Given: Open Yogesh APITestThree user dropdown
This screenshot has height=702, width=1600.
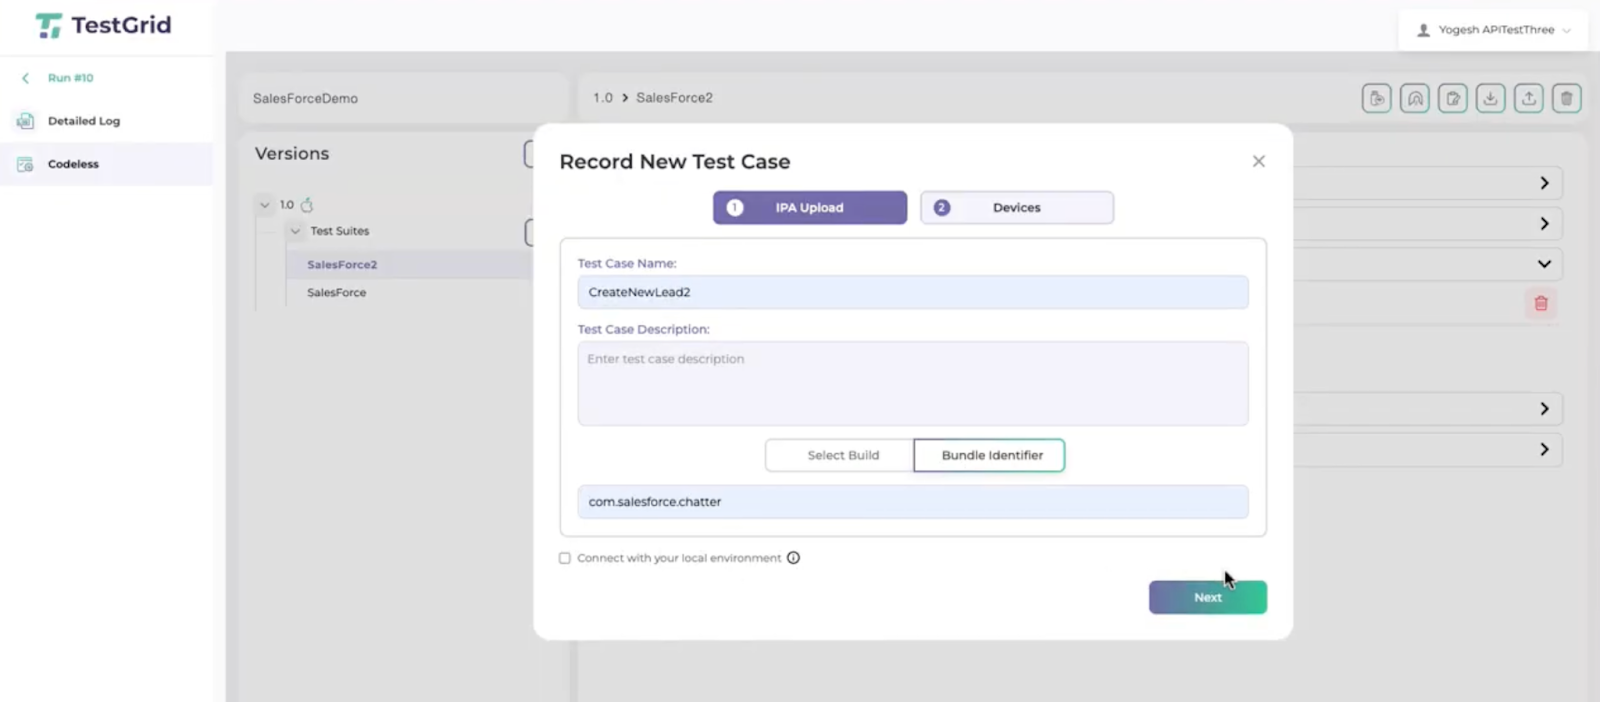Looking at the screenshot, I should click(1493, 30).
